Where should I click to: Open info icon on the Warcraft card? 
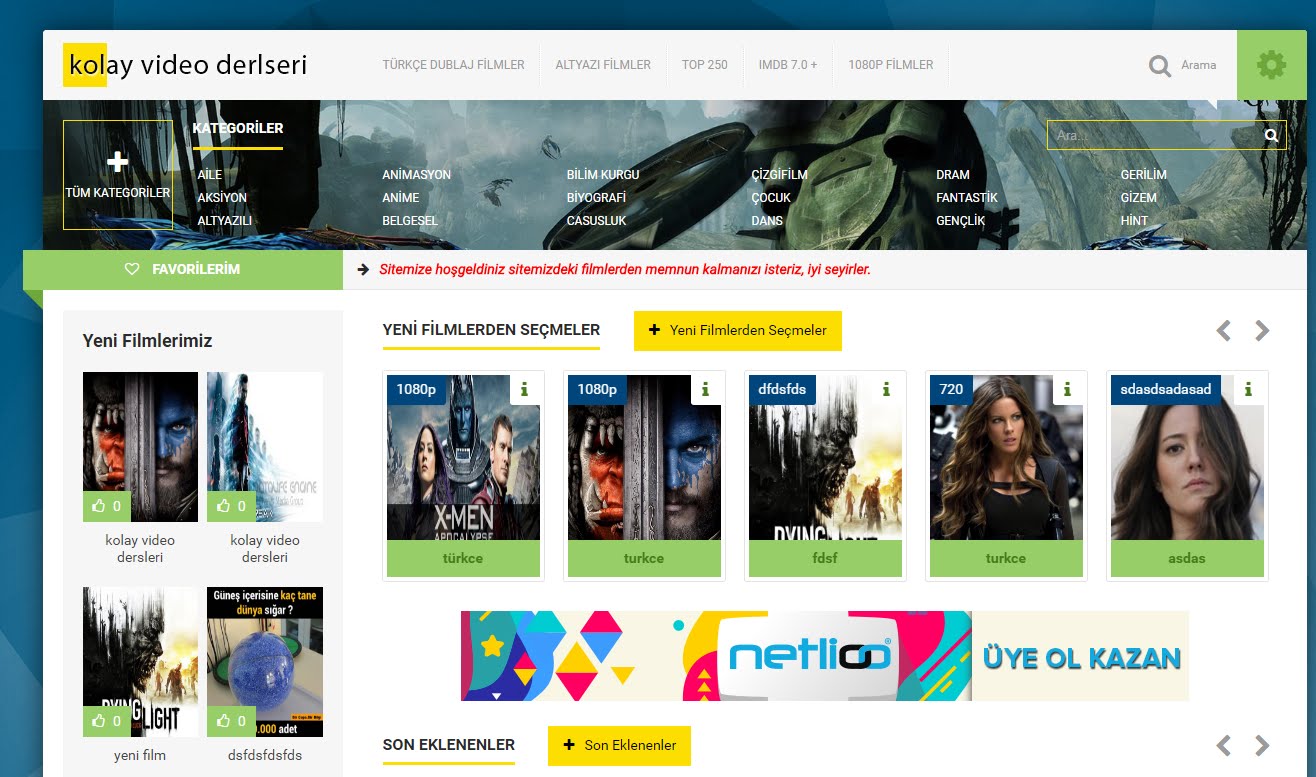pyautogui.click(x=705, y=390)
